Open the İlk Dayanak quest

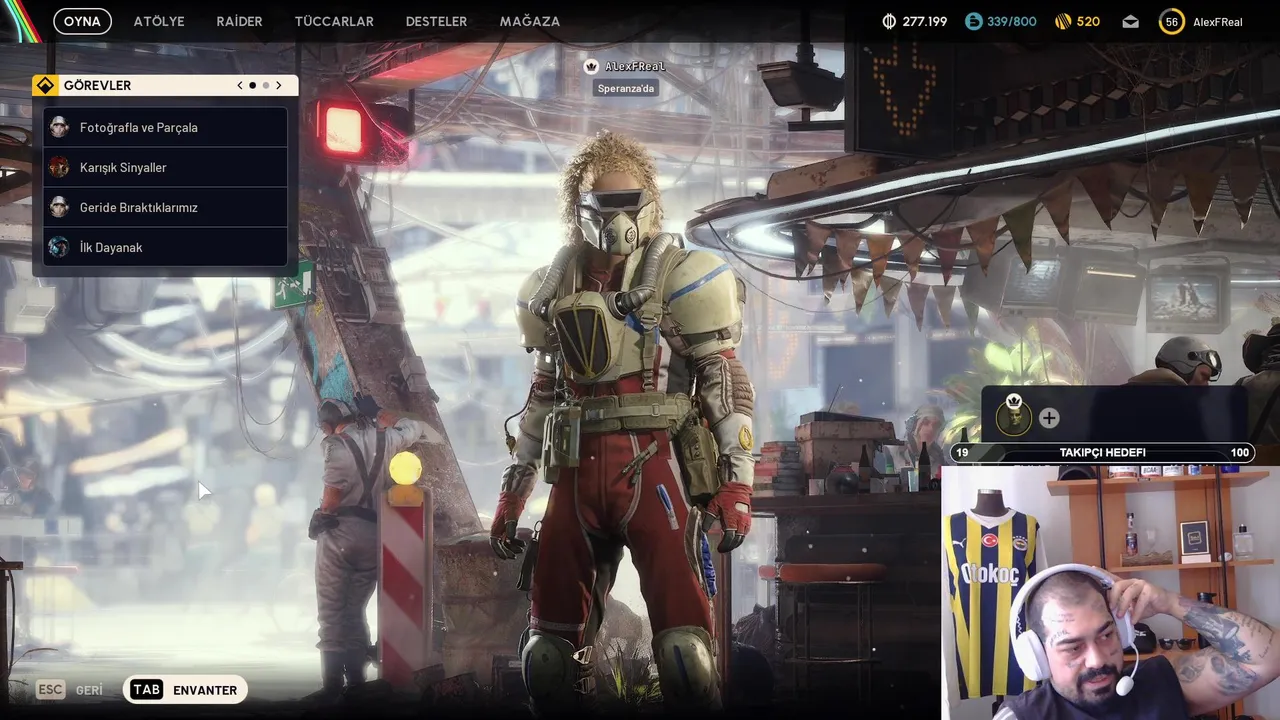click(x=165, y=247)
